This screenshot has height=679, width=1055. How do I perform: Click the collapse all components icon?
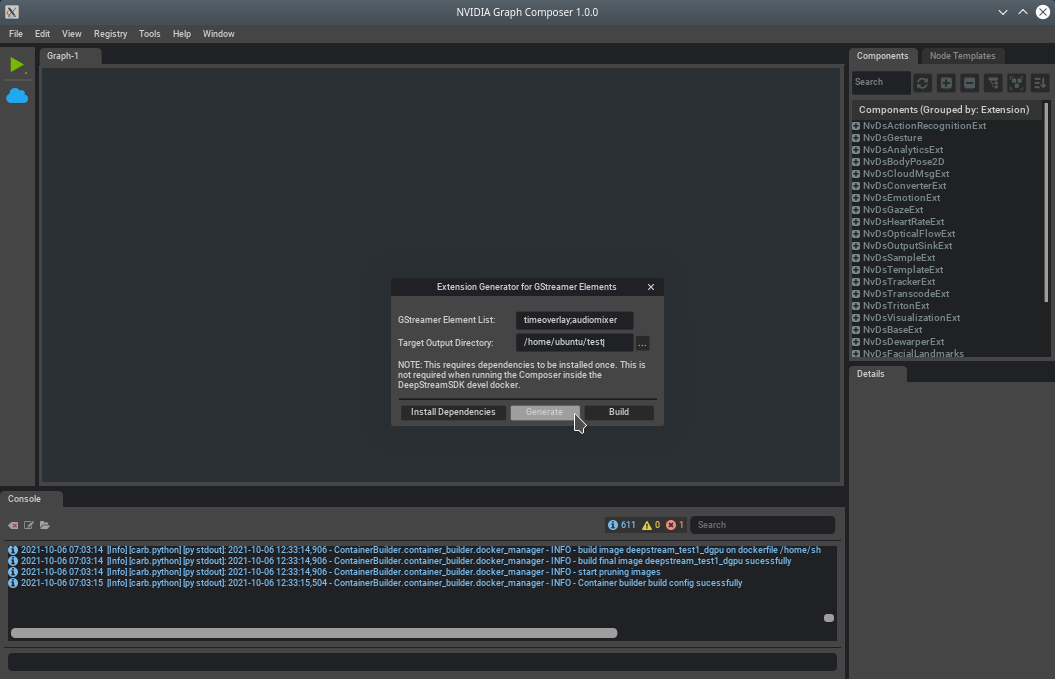(x=969, y=83)
